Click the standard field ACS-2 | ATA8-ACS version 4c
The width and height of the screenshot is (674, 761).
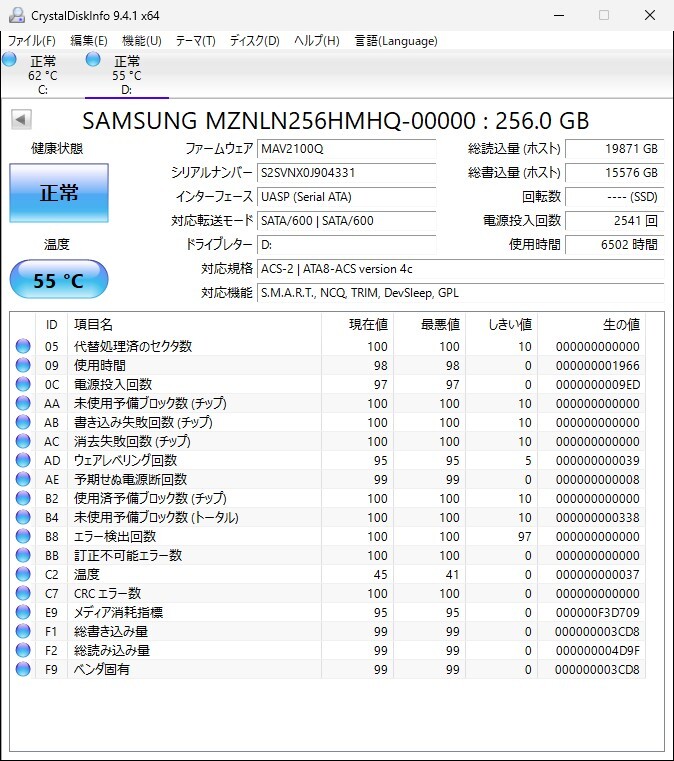[460, 269]
